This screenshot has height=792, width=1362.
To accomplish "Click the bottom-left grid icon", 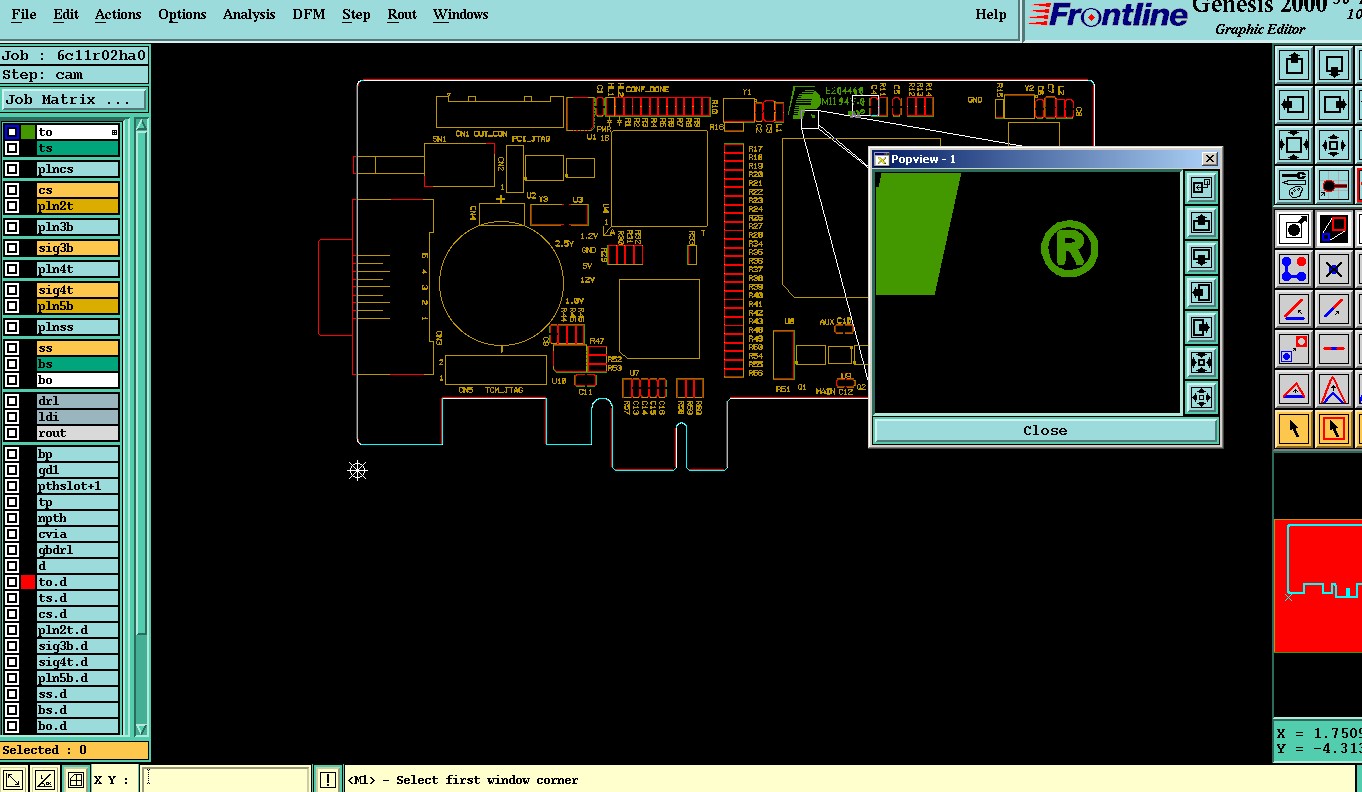I will click(74, 779).
